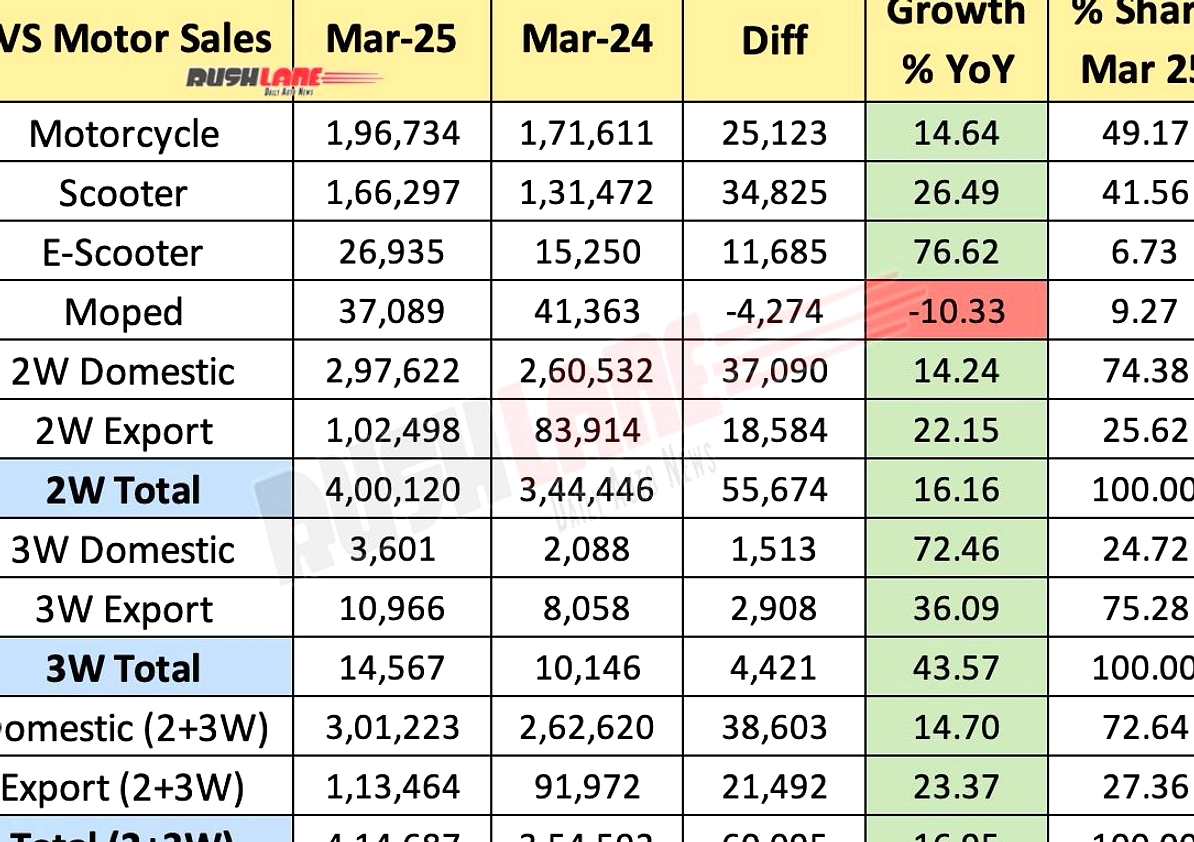Select the Mar-24 column header
The width and height of the screenshot is (1194, 842).
point(587,39)
